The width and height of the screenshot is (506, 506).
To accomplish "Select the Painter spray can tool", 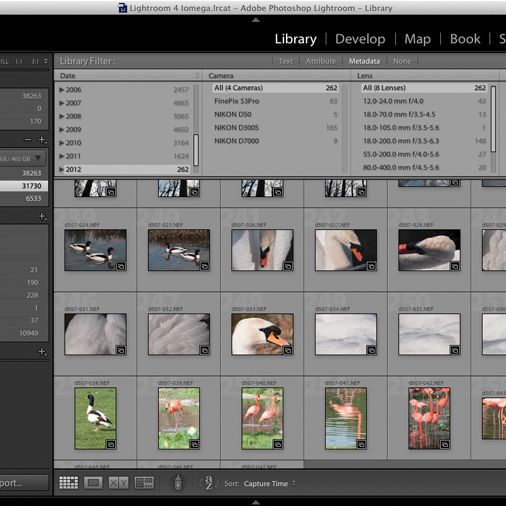I will coord(178,482).
